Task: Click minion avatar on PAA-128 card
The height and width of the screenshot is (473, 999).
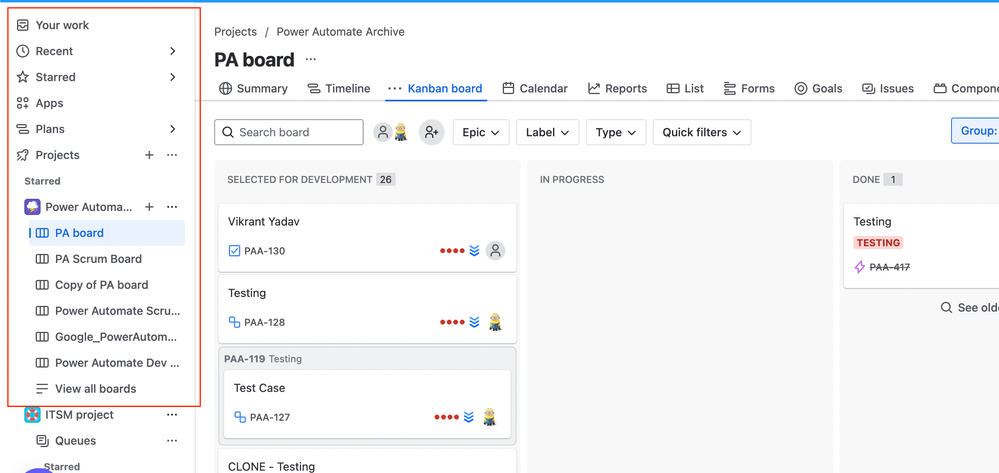Action: click(496, 322)
